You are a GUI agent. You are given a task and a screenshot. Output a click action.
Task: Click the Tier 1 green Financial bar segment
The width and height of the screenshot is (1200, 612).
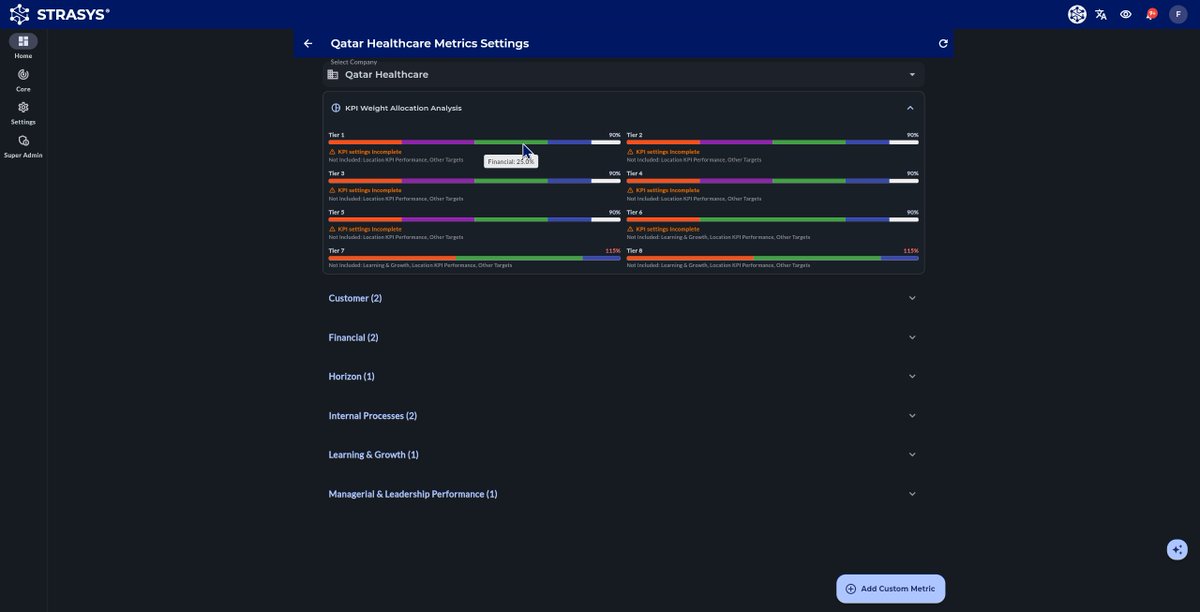pyautogui.click(x=511, y=142)
